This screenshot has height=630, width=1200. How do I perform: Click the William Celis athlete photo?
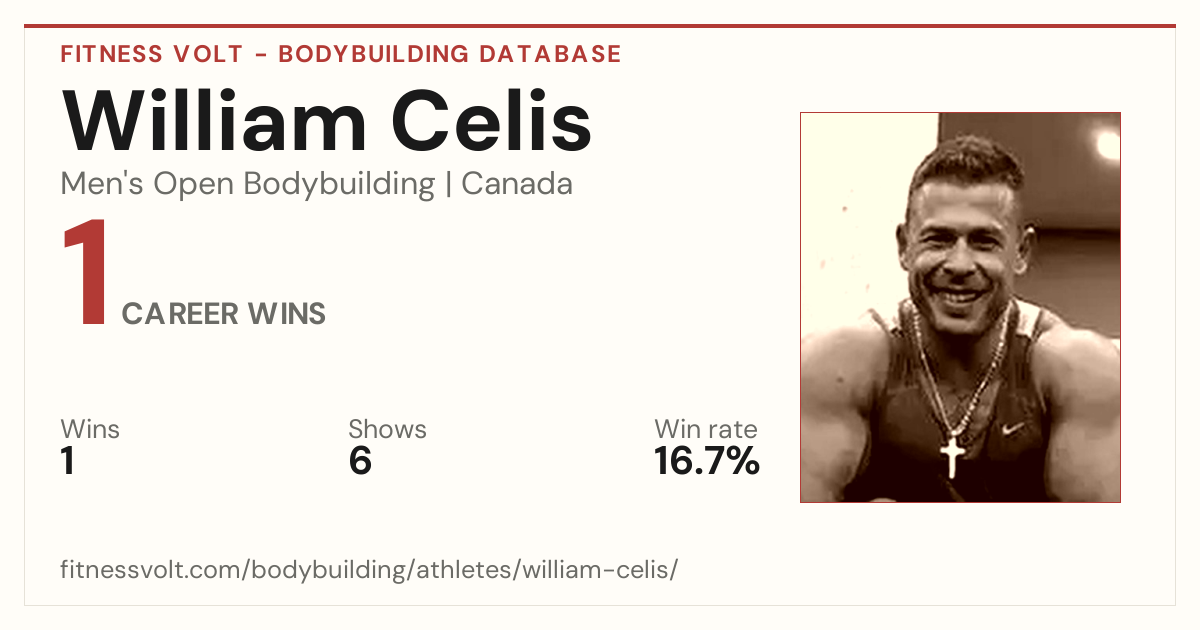click(x=960, y=307)
